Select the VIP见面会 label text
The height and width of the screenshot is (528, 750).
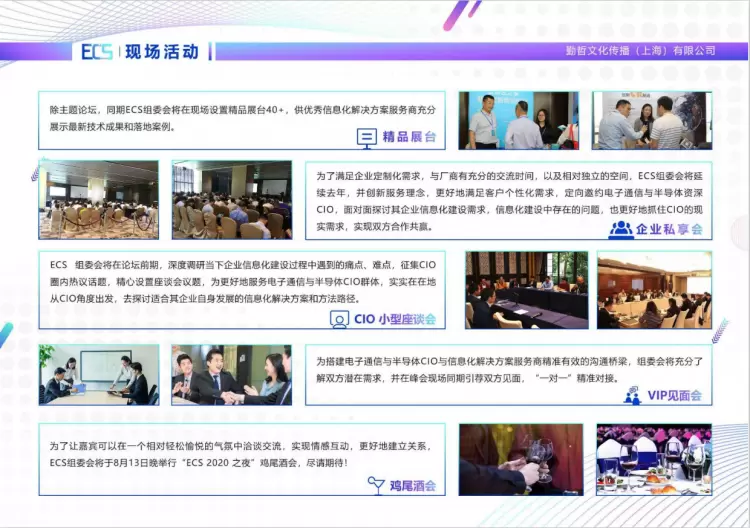(674, 396)
